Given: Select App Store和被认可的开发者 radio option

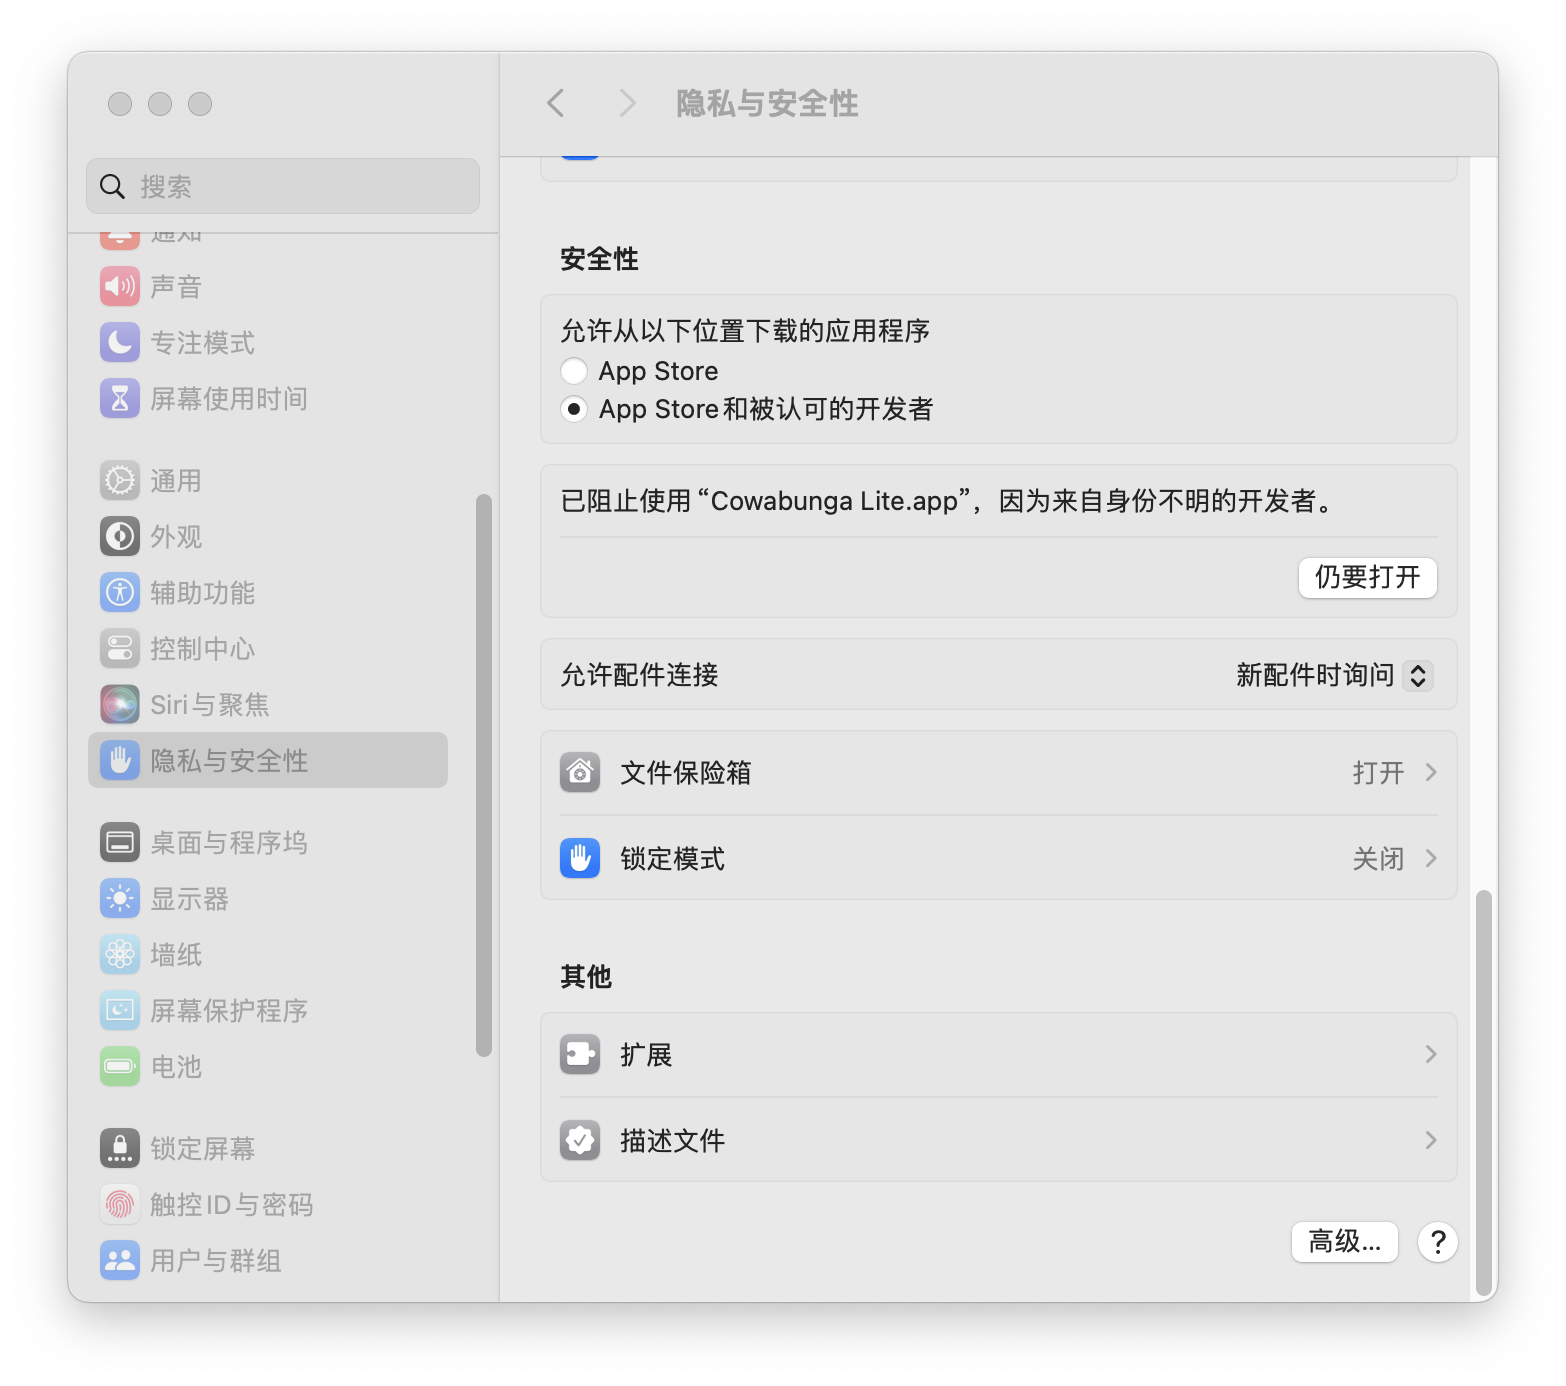Looking at the screenshot, I should pyautogui.click(x=574, y=409).
